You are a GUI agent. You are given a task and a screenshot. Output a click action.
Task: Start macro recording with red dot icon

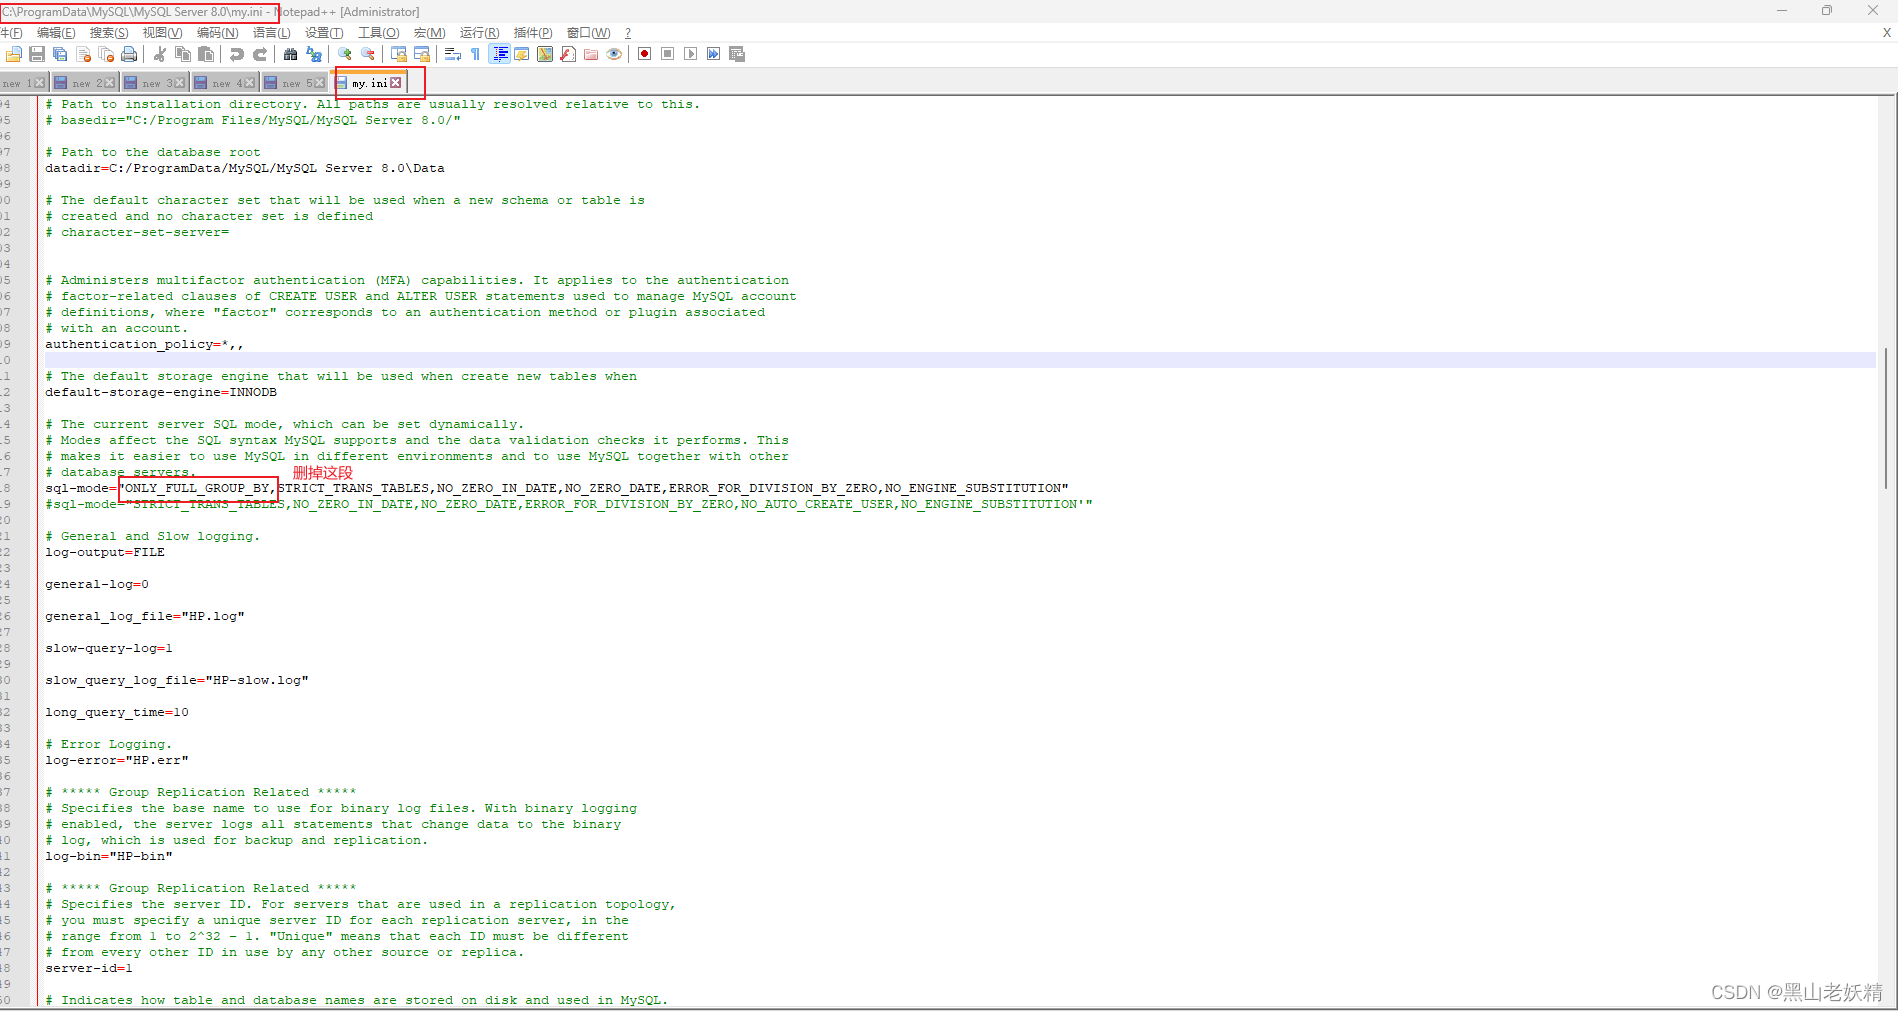coord(645,54)
